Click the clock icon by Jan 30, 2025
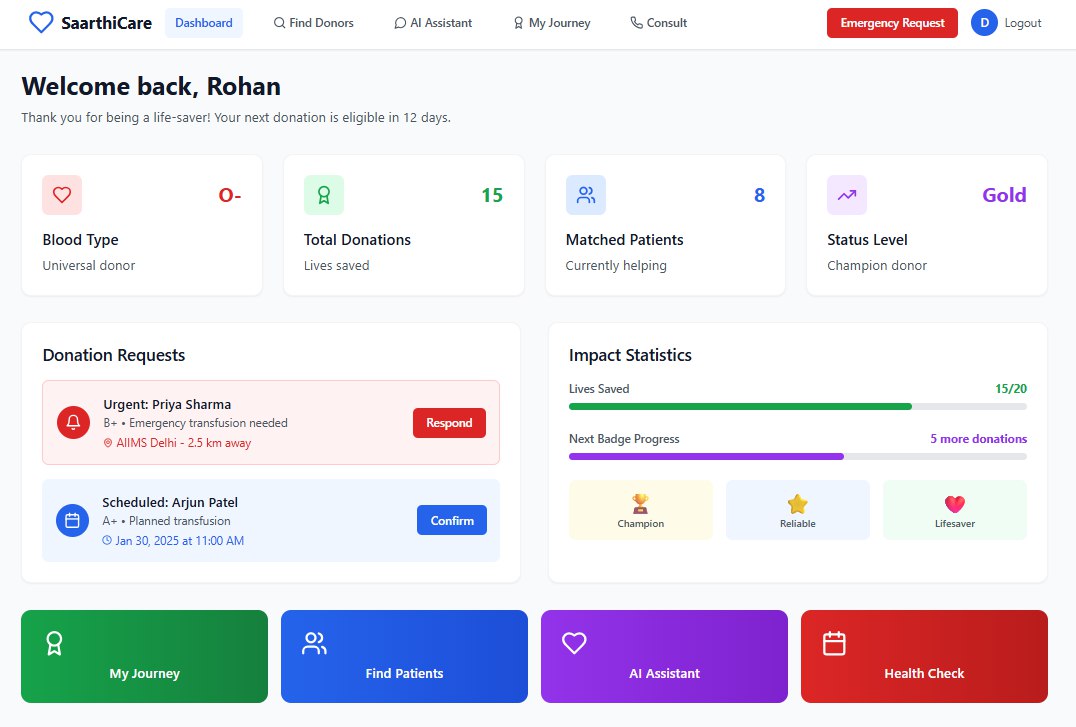The image size is (1076, 727). pyautogui.click(x=107, y=540)
